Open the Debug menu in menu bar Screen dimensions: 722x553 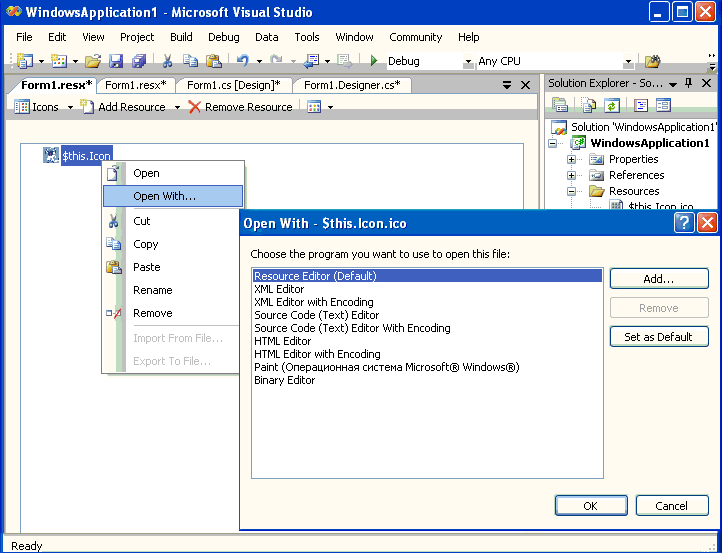[223, 37]
